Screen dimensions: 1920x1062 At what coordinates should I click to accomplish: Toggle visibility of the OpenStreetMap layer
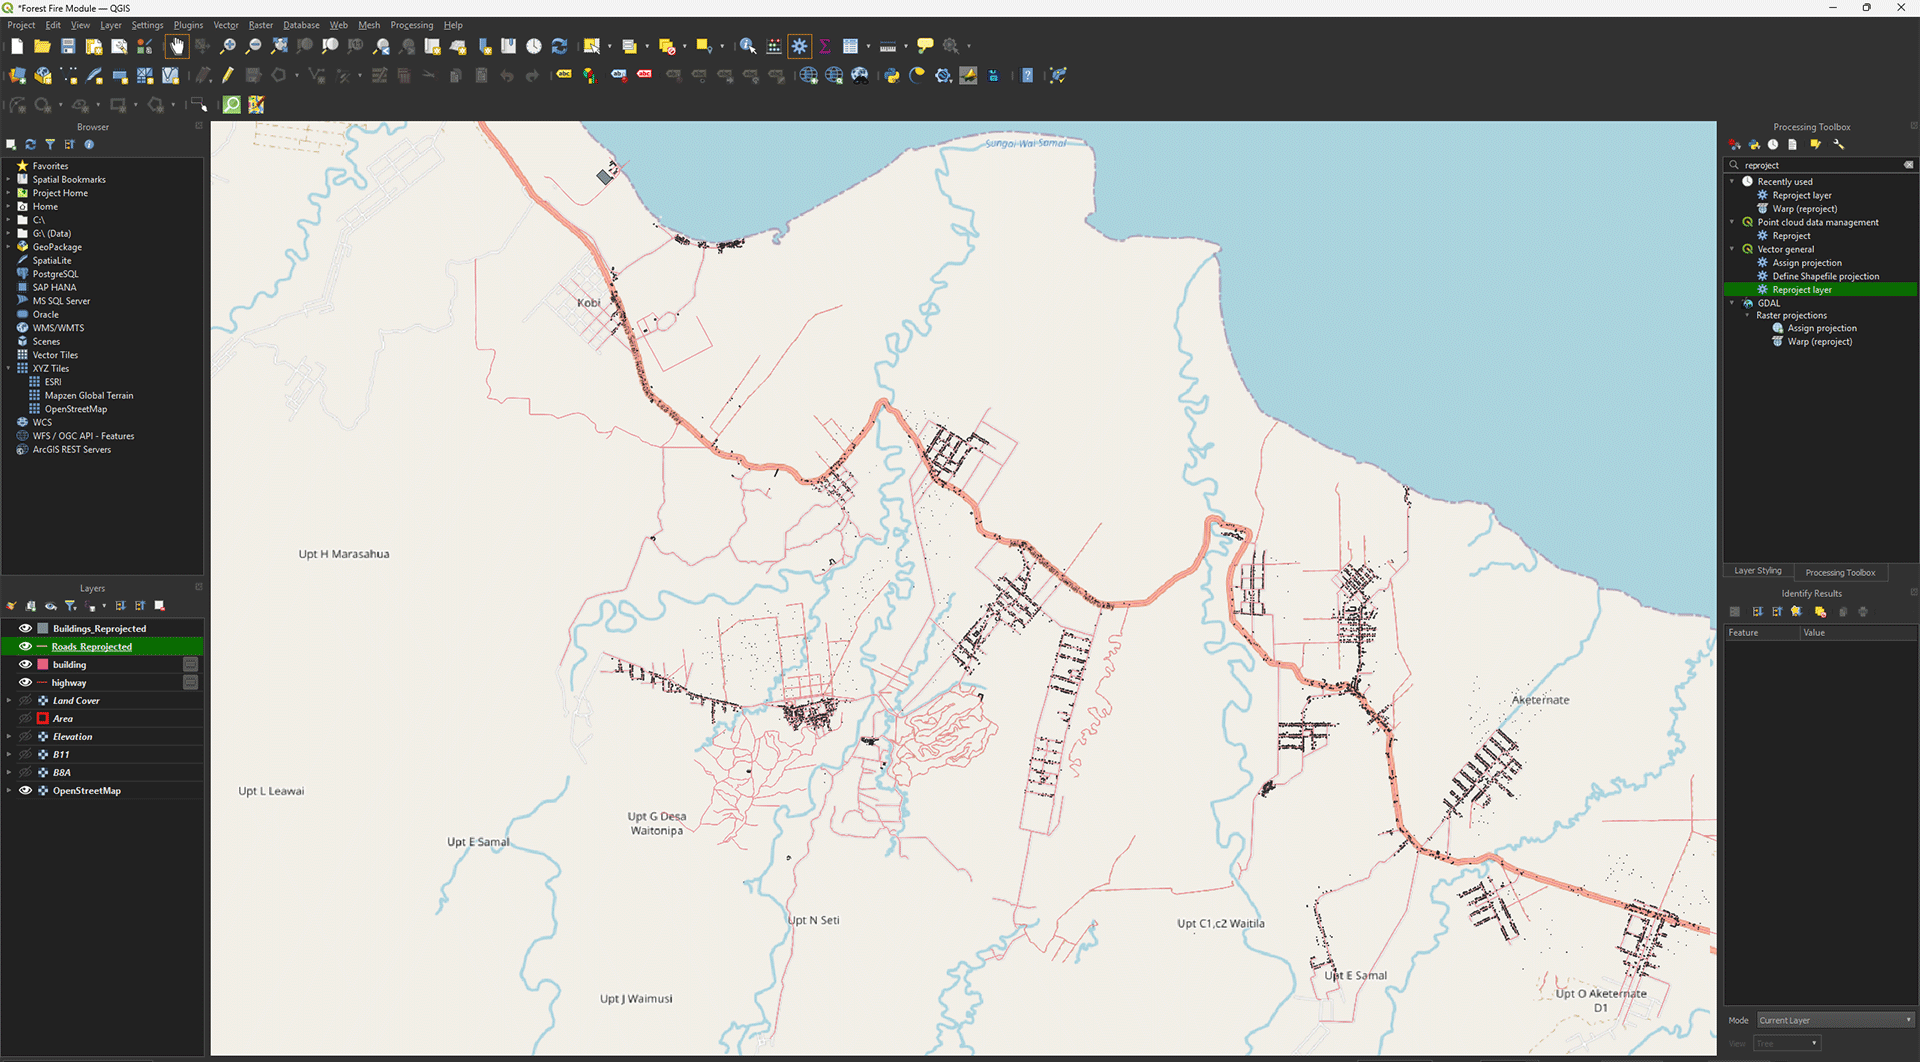coord(26,791)
